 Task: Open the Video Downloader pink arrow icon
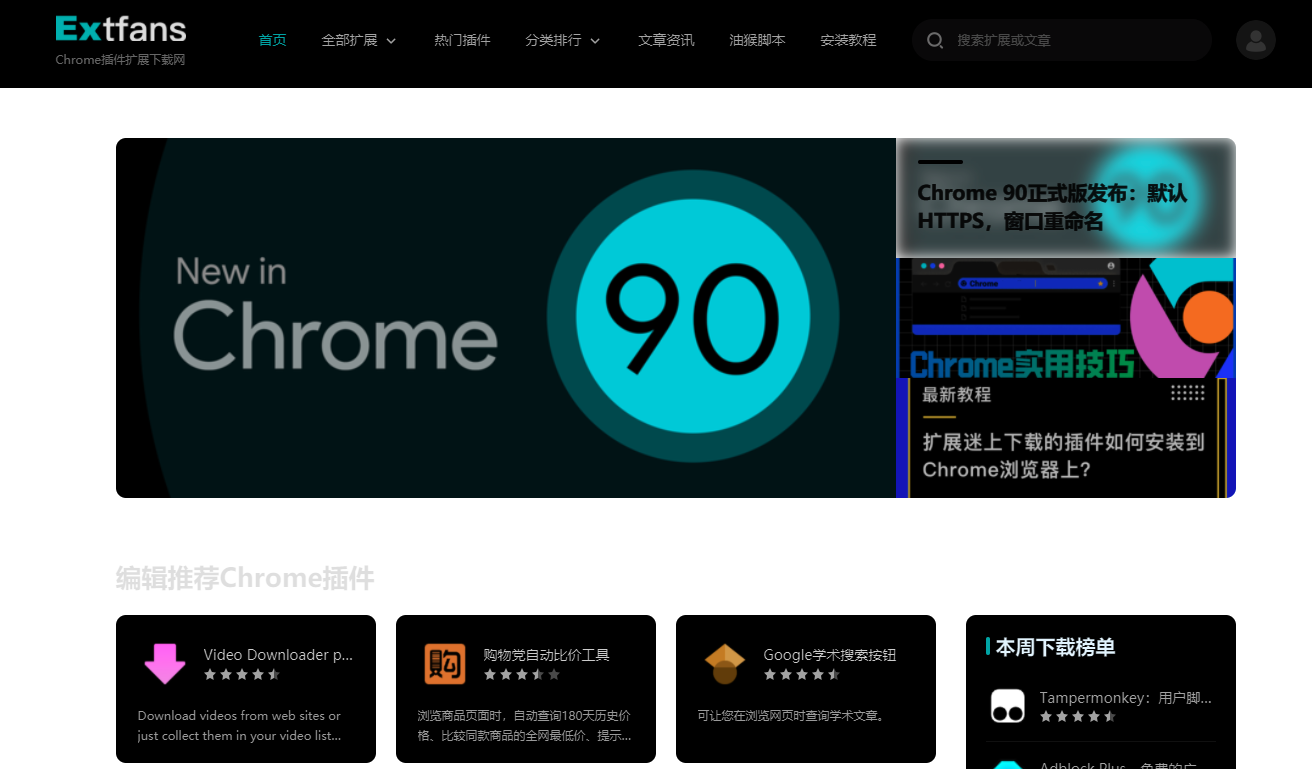[165, 663]
